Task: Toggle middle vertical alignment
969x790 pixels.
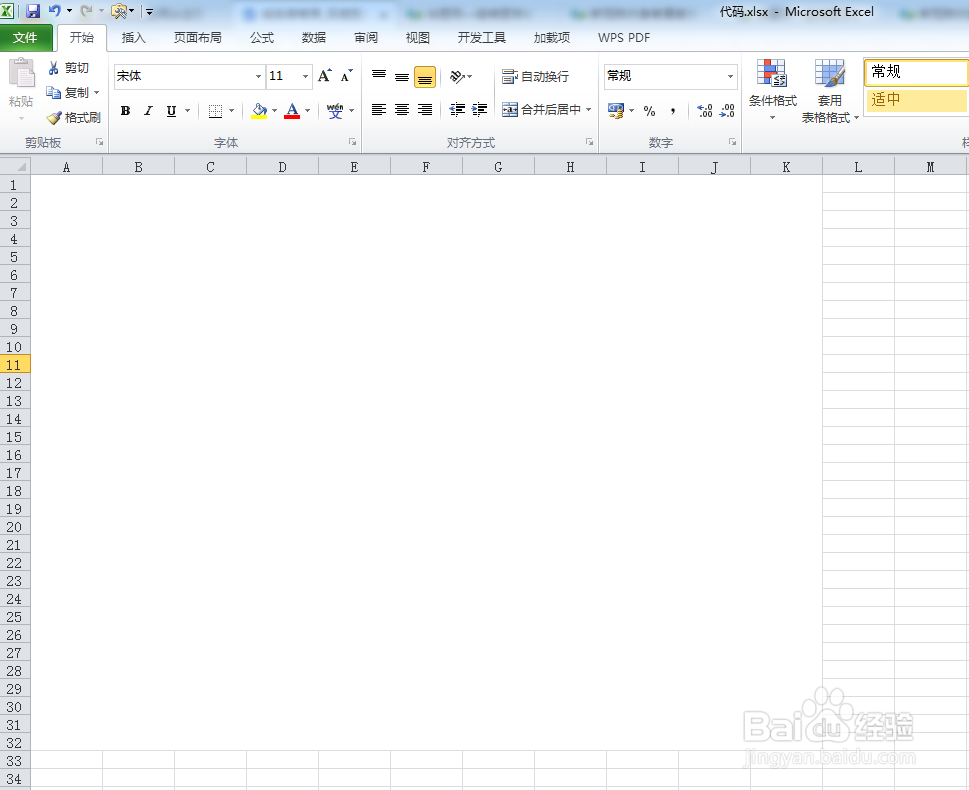Action: pyautogui.click(x=402, y=77)
